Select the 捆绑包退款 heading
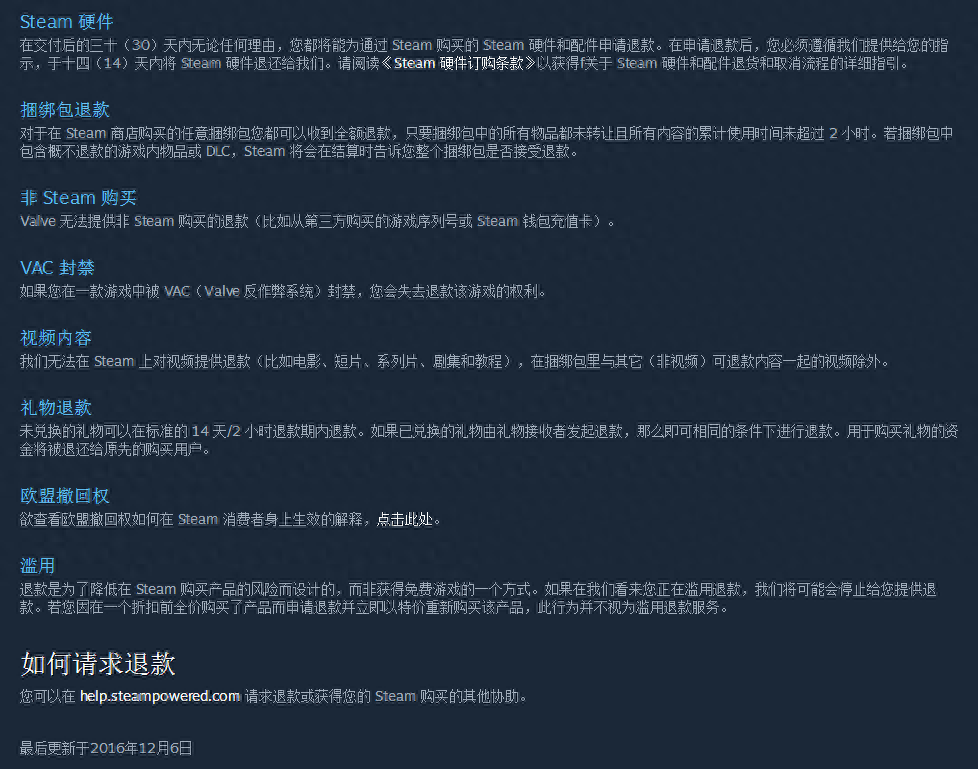Image resolution: width=978 pixels, height=769 pixels. click(65, 110)
